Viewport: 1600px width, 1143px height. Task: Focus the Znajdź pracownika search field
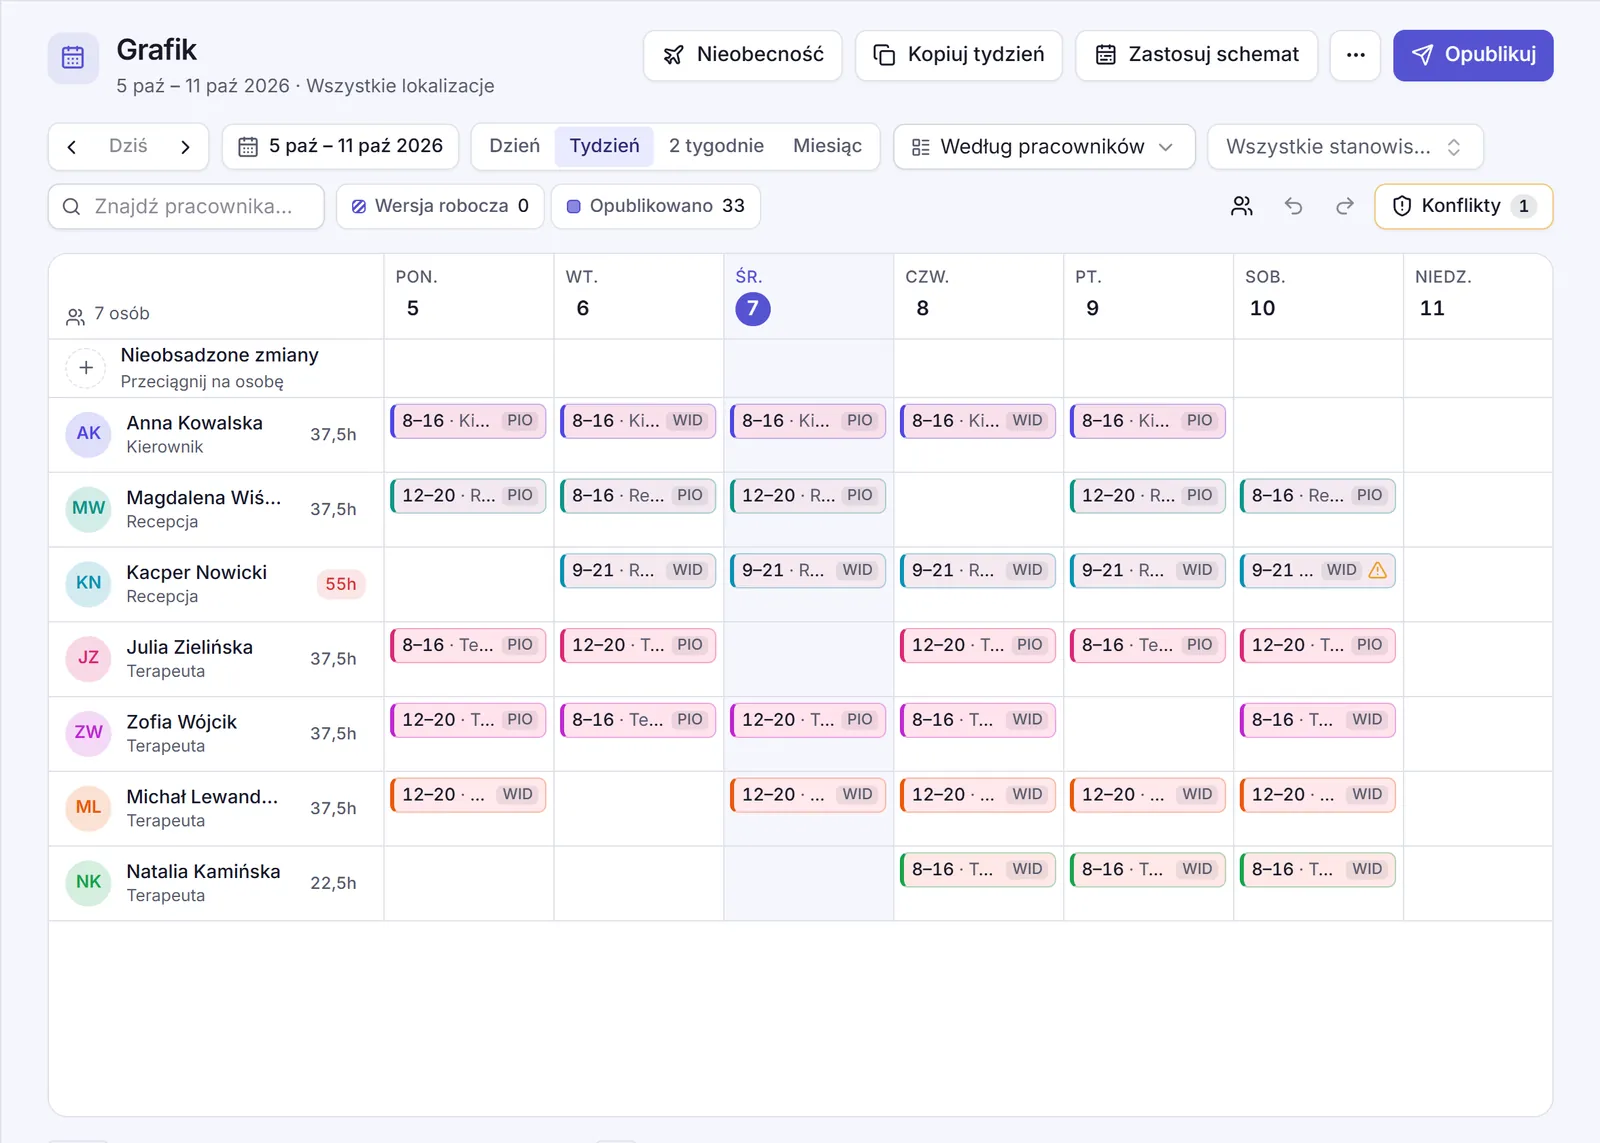pyautogui.click(x=186, y=206)
